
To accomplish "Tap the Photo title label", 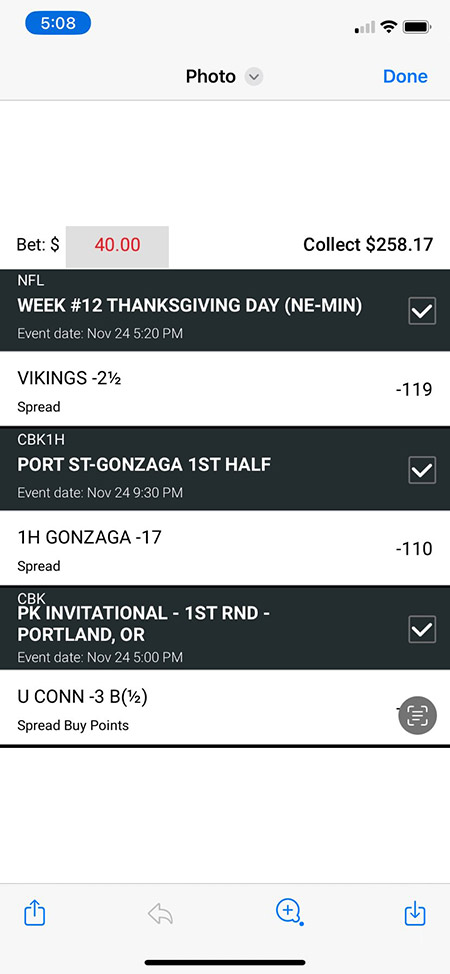I will 211,76.
